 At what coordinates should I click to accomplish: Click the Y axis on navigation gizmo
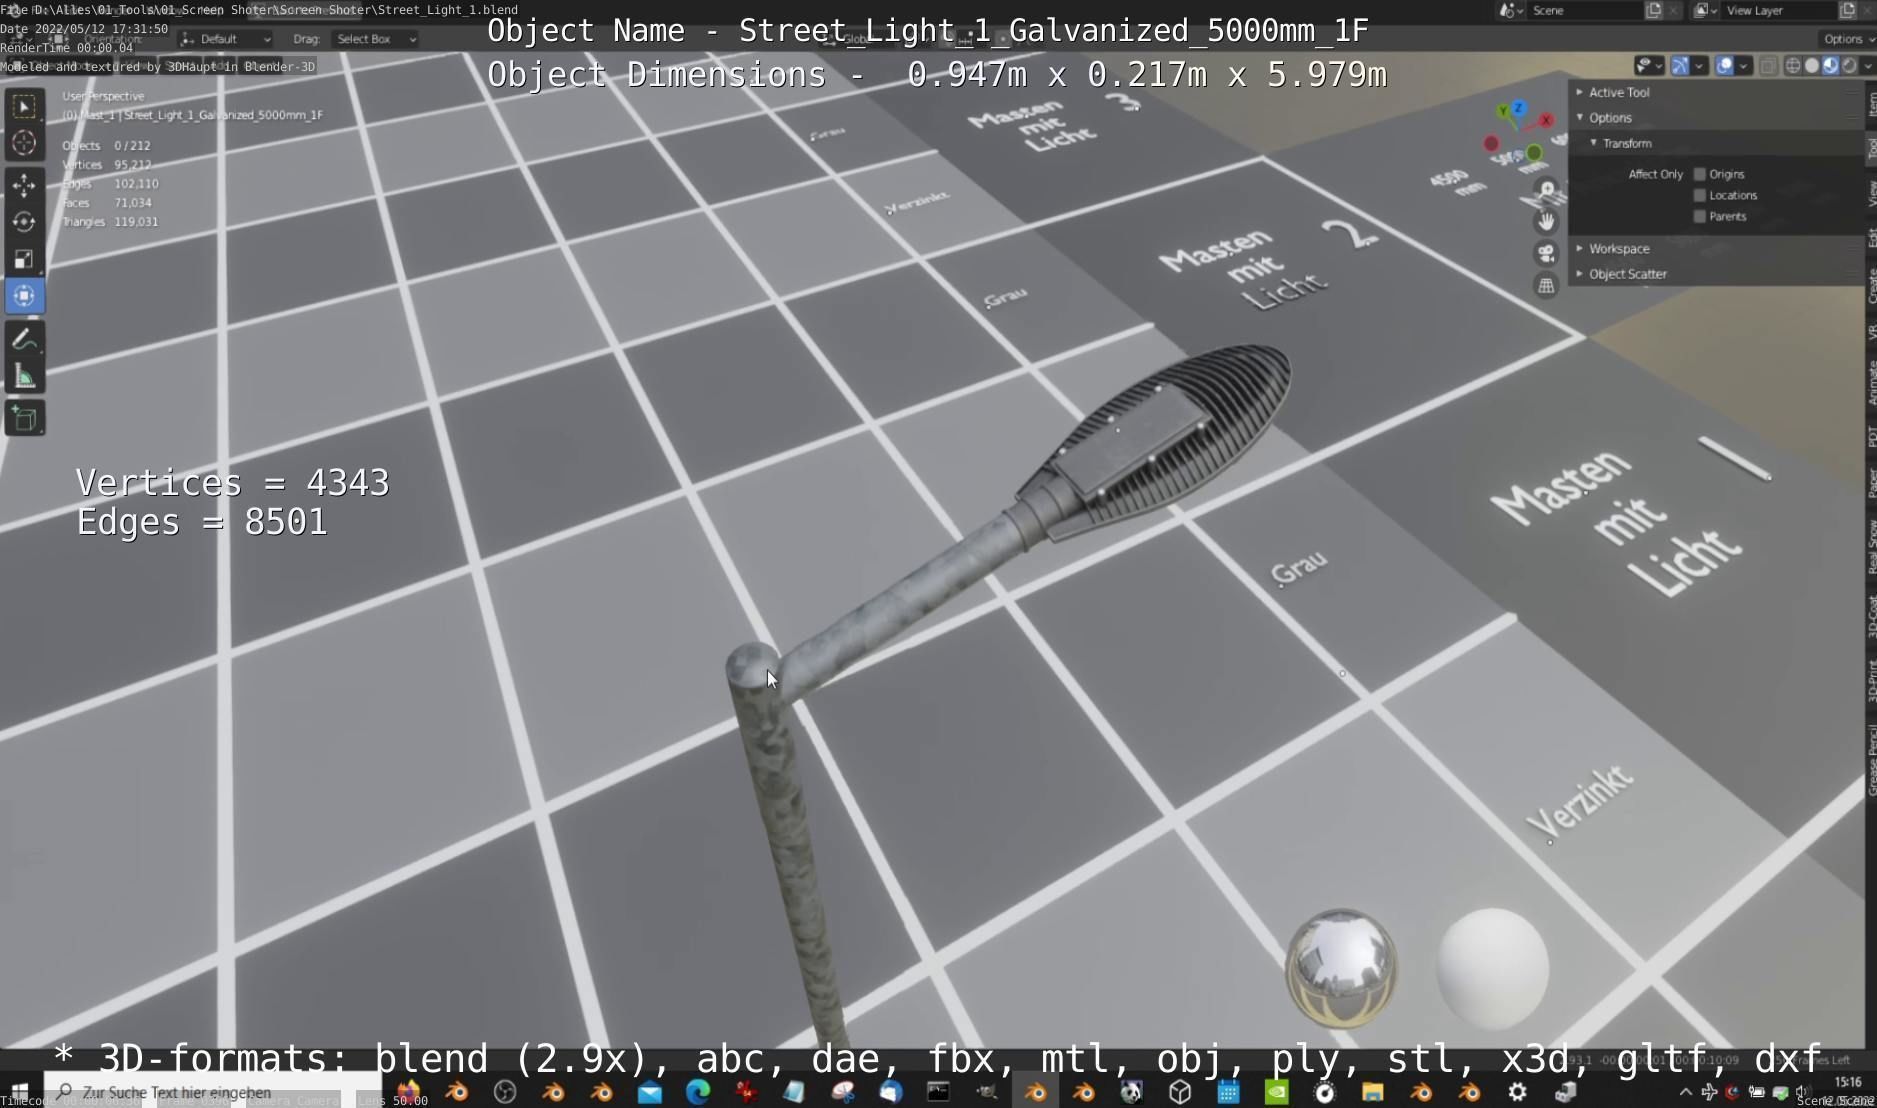[x=1504, y=113]
